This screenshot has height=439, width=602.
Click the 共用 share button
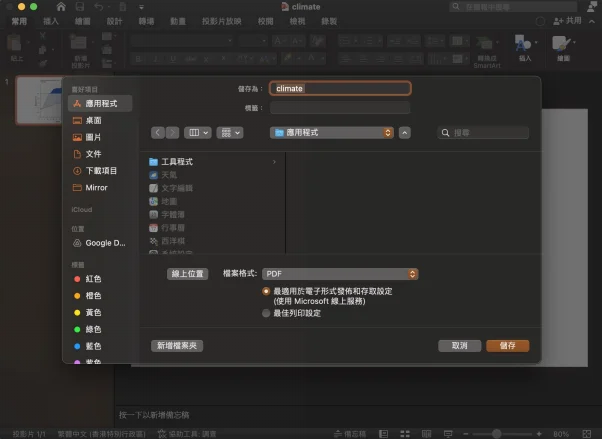coord(567,21)
